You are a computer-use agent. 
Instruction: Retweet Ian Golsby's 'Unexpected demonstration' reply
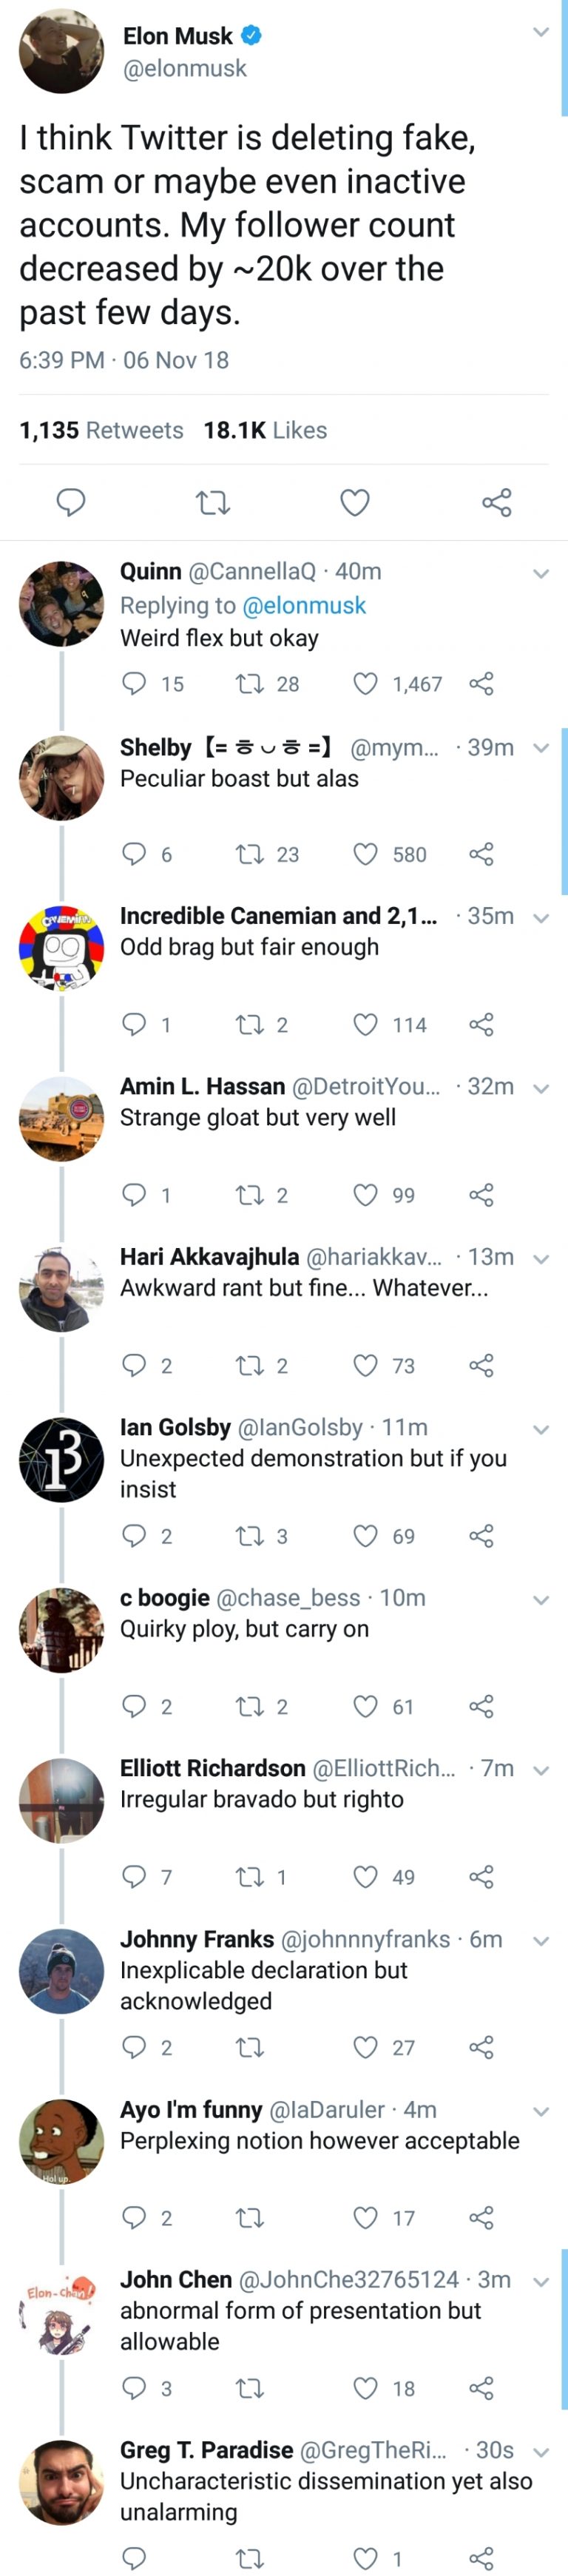click(x=249, y=1536)
